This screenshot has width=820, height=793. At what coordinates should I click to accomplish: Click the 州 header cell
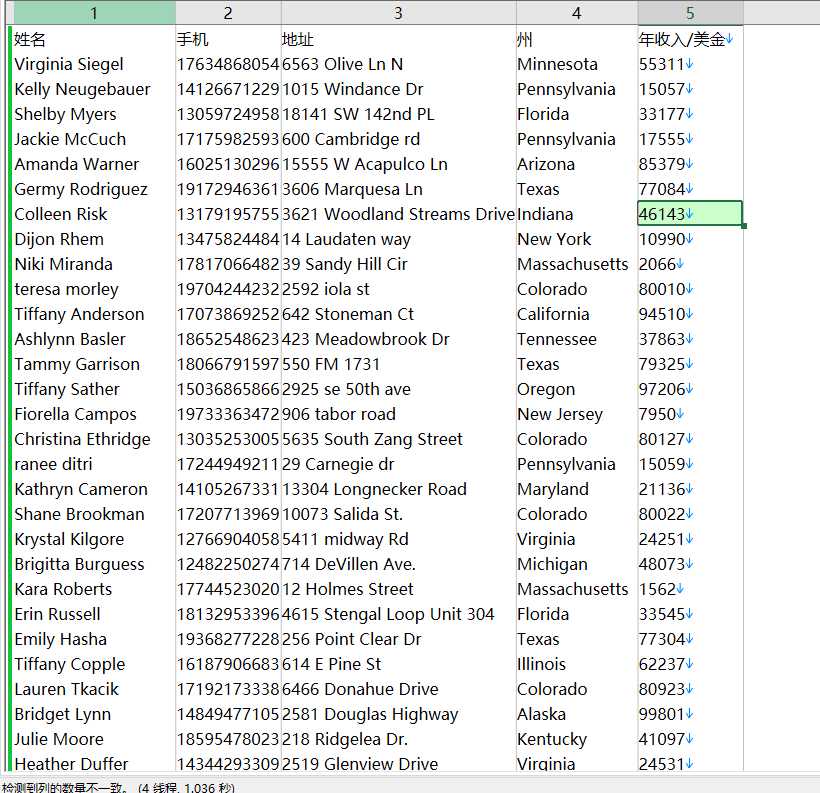pos(576,39)
